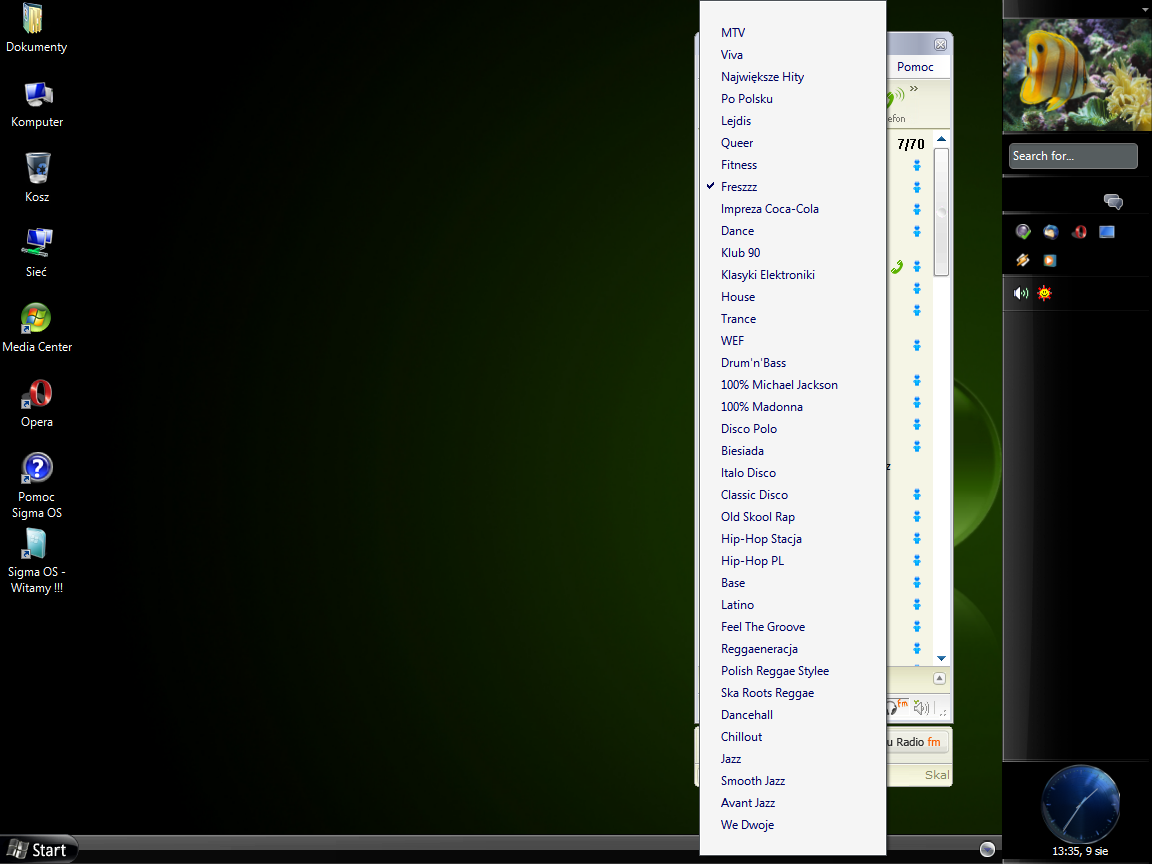Click the contact list scroll down arrow

tap(941, 658)
